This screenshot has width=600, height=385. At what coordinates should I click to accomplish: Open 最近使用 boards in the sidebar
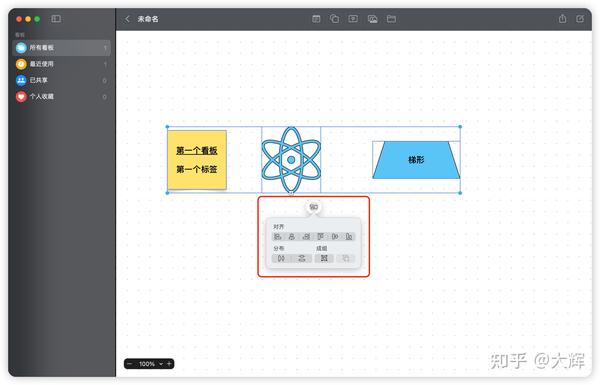coord(62,64)
